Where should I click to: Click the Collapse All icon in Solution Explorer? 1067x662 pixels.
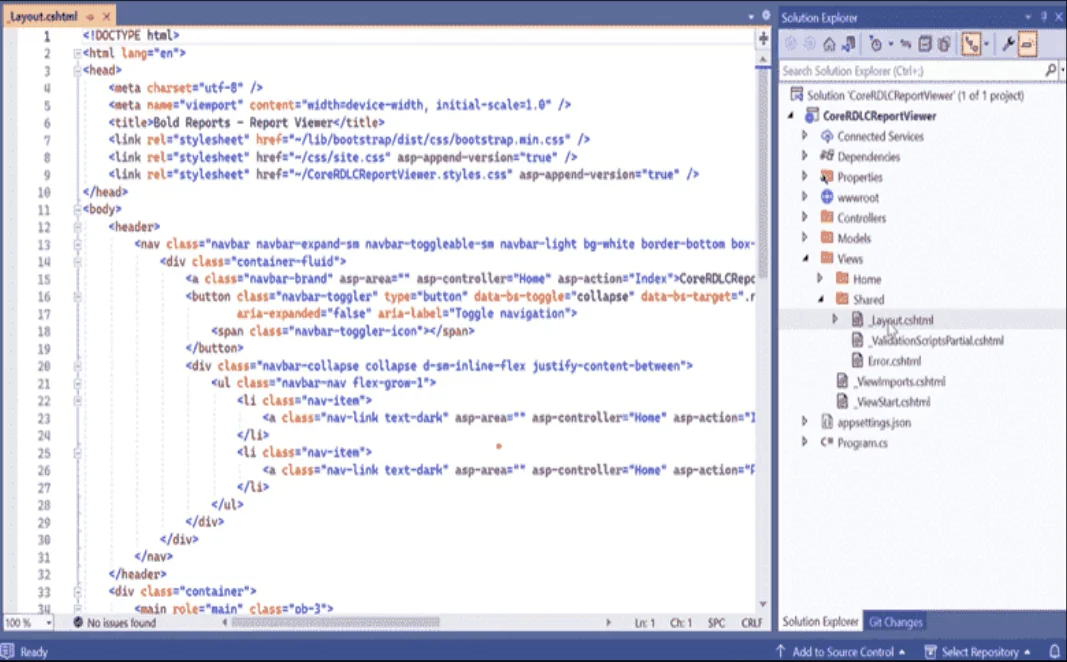point(925,45)
